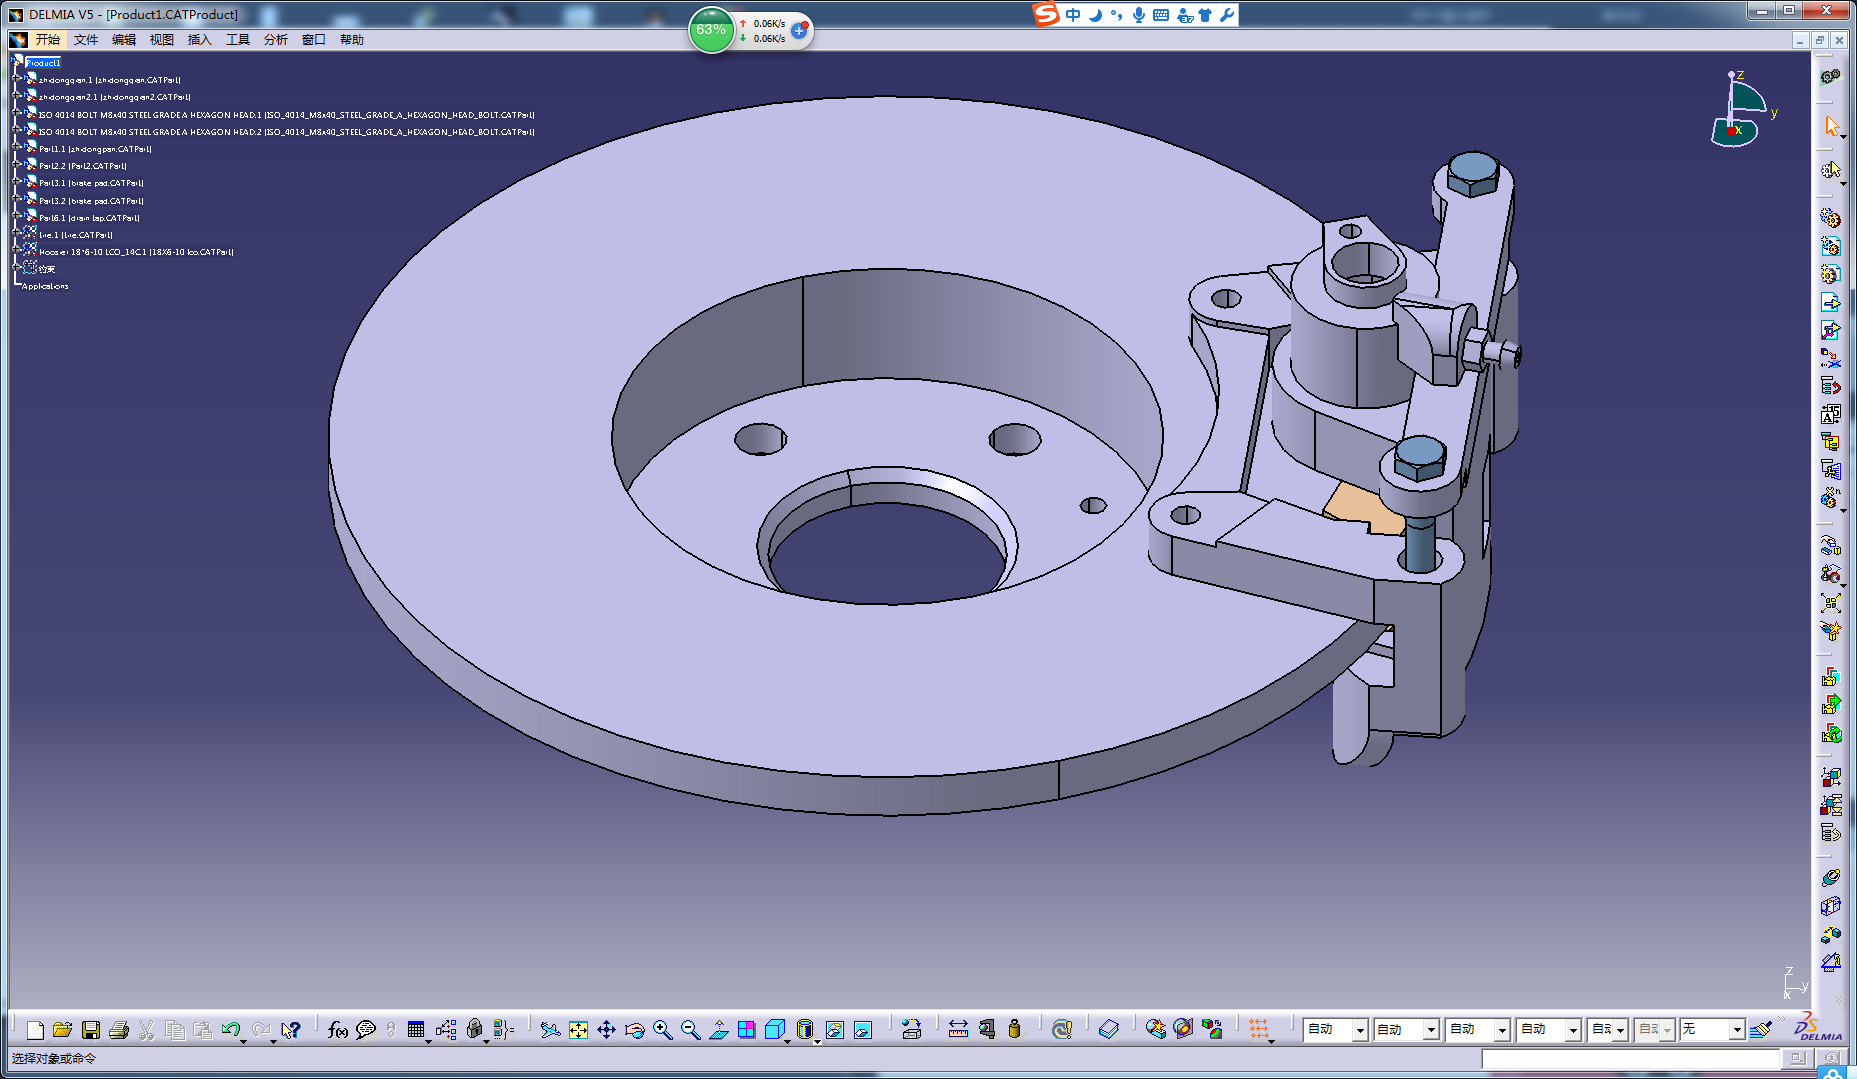Click the Zoom Out magnifier icon
Screen dimensions: 1857x1079
(690, 1030)
